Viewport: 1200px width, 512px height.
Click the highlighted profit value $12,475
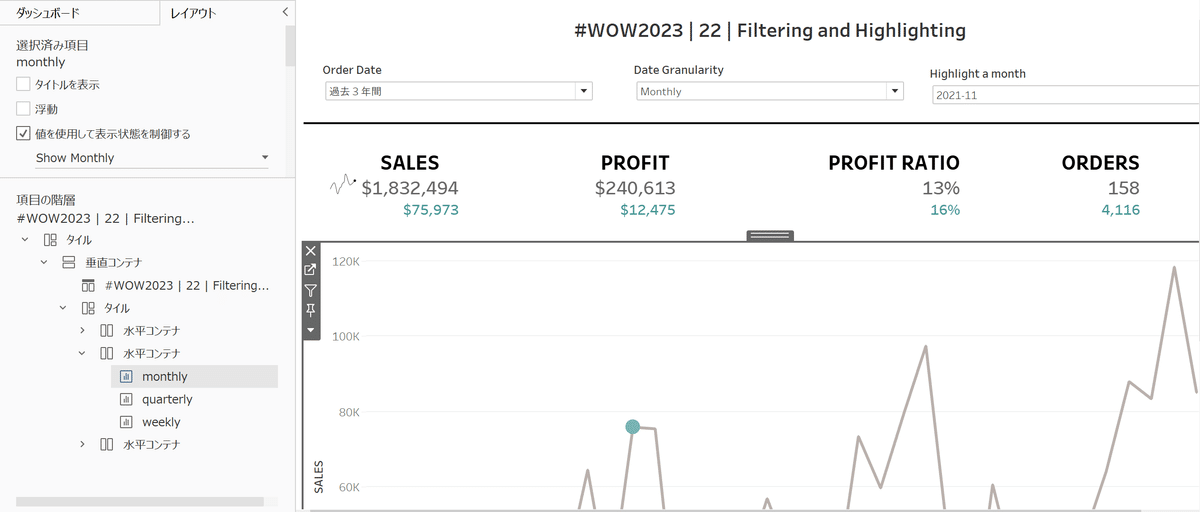click(648, 210)
